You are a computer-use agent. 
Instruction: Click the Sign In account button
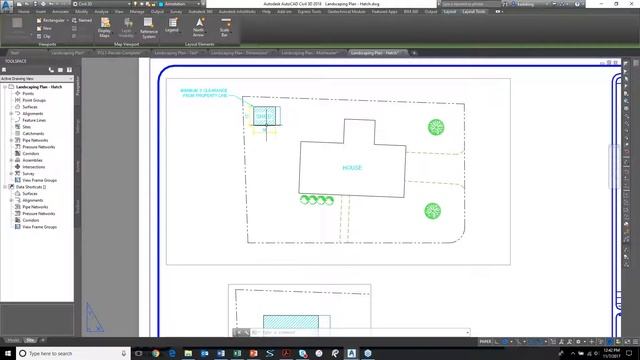click(x=526, y=4)
